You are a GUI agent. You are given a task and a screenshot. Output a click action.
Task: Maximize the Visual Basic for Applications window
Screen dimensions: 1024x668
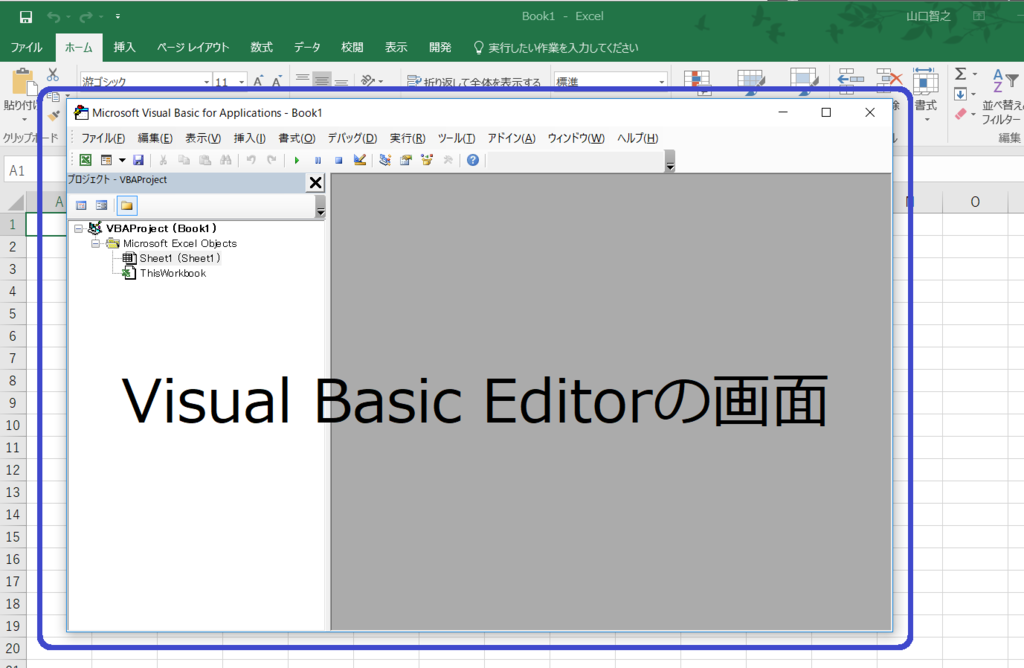coord(826,112)
